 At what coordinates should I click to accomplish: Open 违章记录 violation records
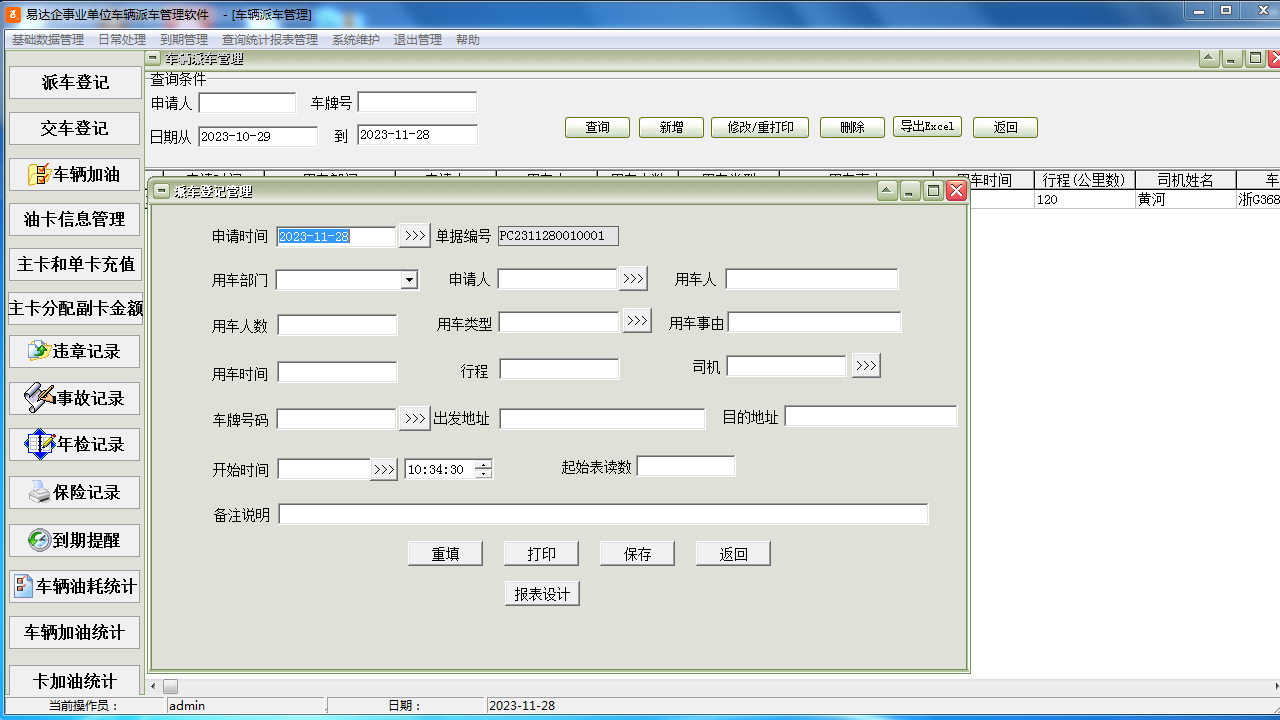coord(75,351)
